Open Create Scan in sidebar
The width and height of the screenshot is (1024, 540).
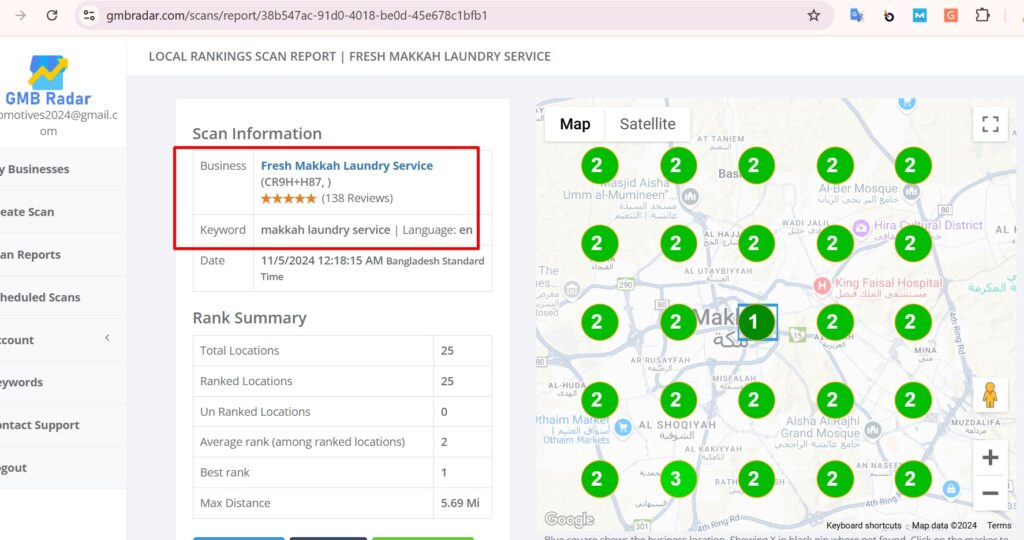63,212
